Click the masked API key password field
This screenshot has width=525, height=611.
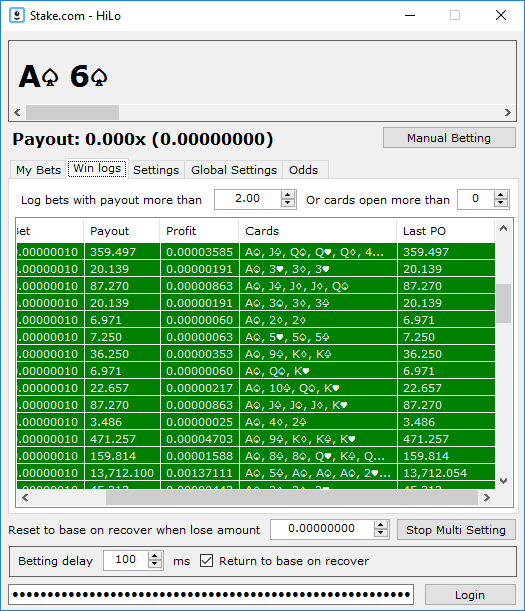pyautogui.click(x=211, y=595)
